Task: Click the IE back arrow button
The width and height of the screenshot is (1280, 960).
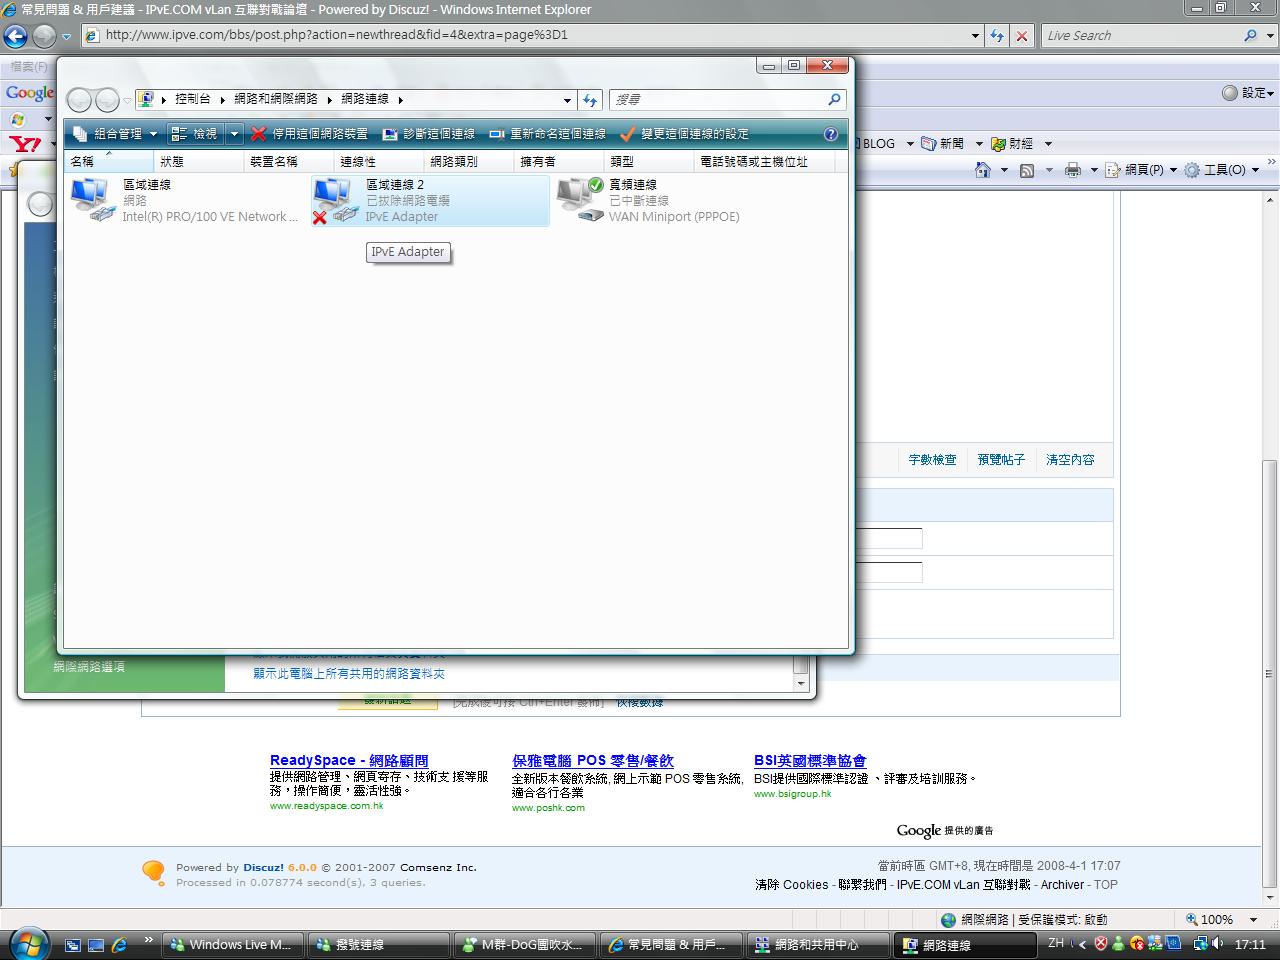Action: click(15, 36)
